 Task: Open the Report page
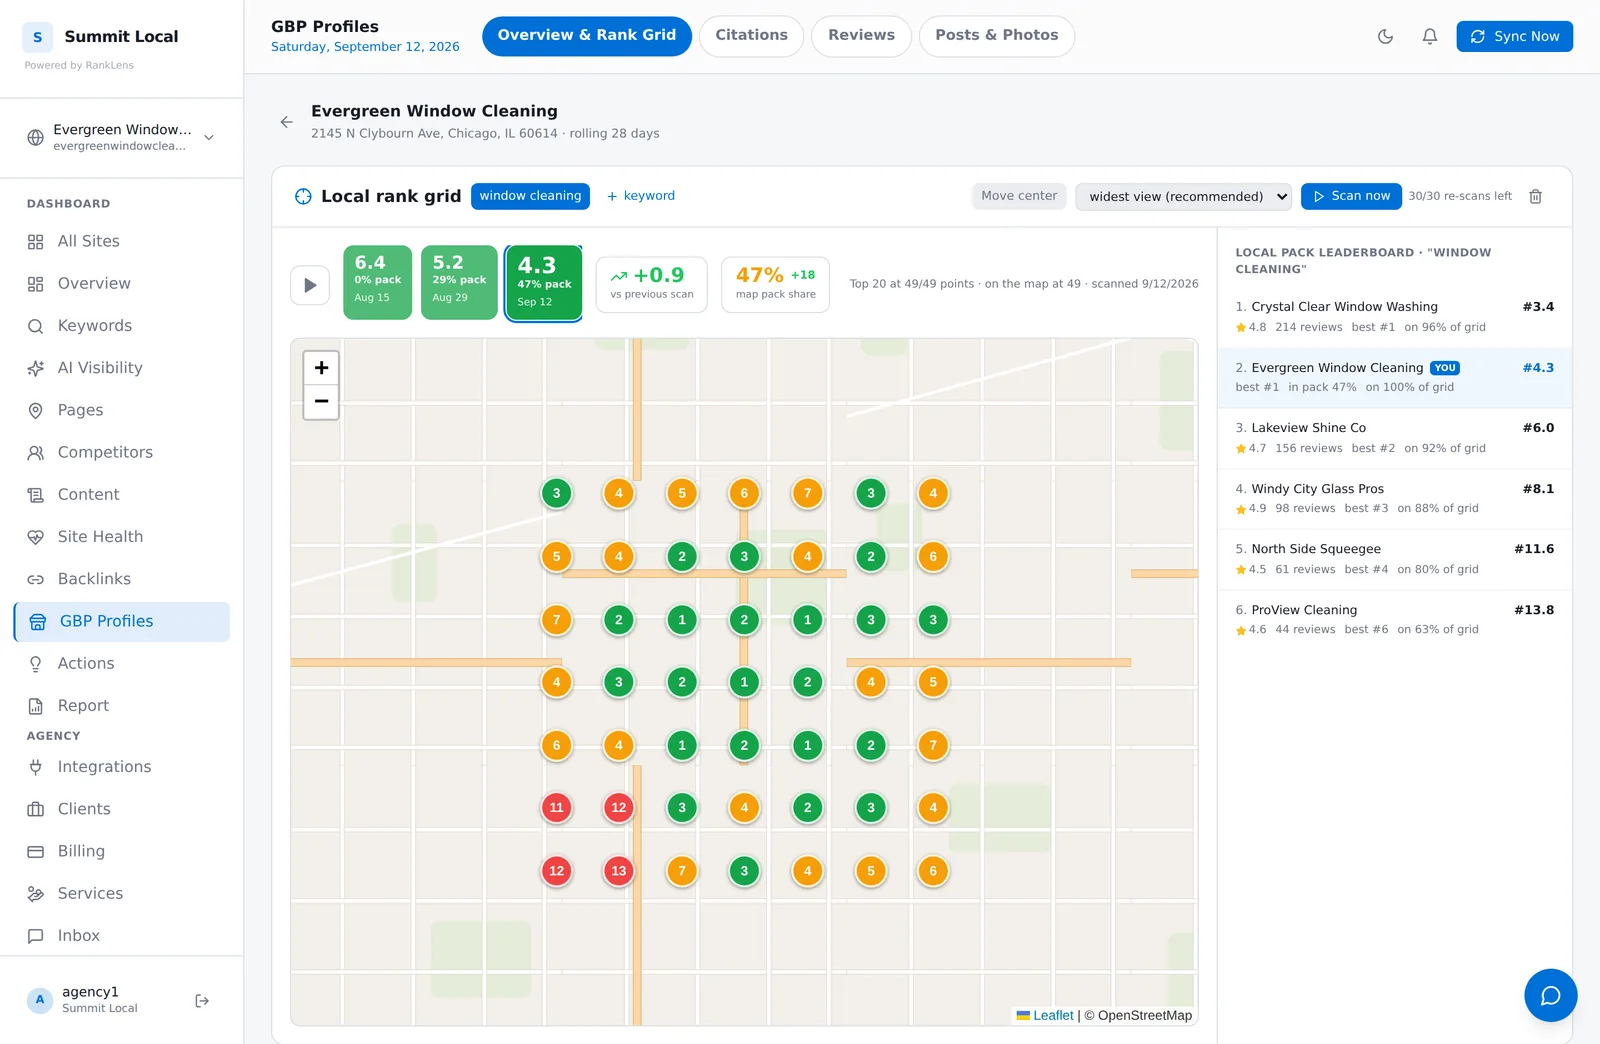[x=122, y=706]
